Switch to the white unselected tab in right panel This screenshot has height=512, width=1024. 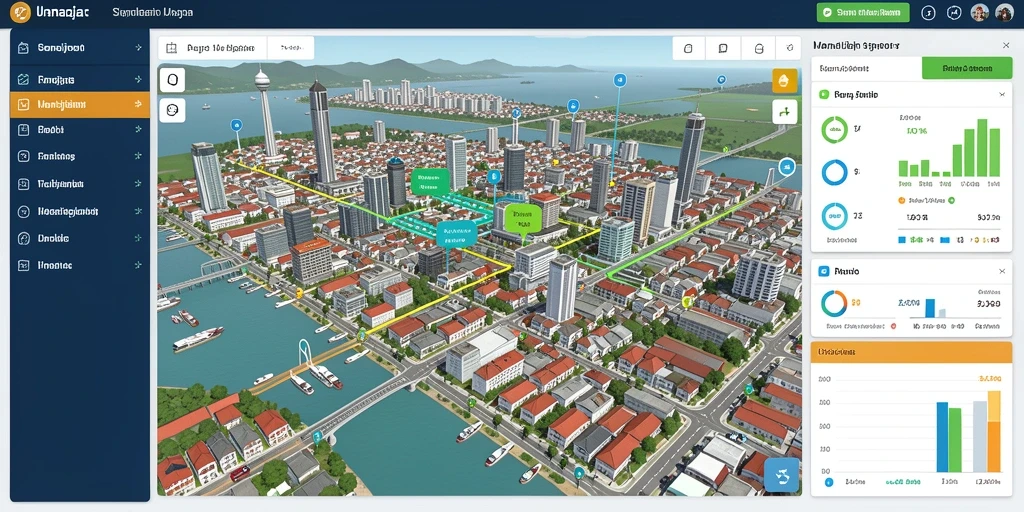pos(866,68)
